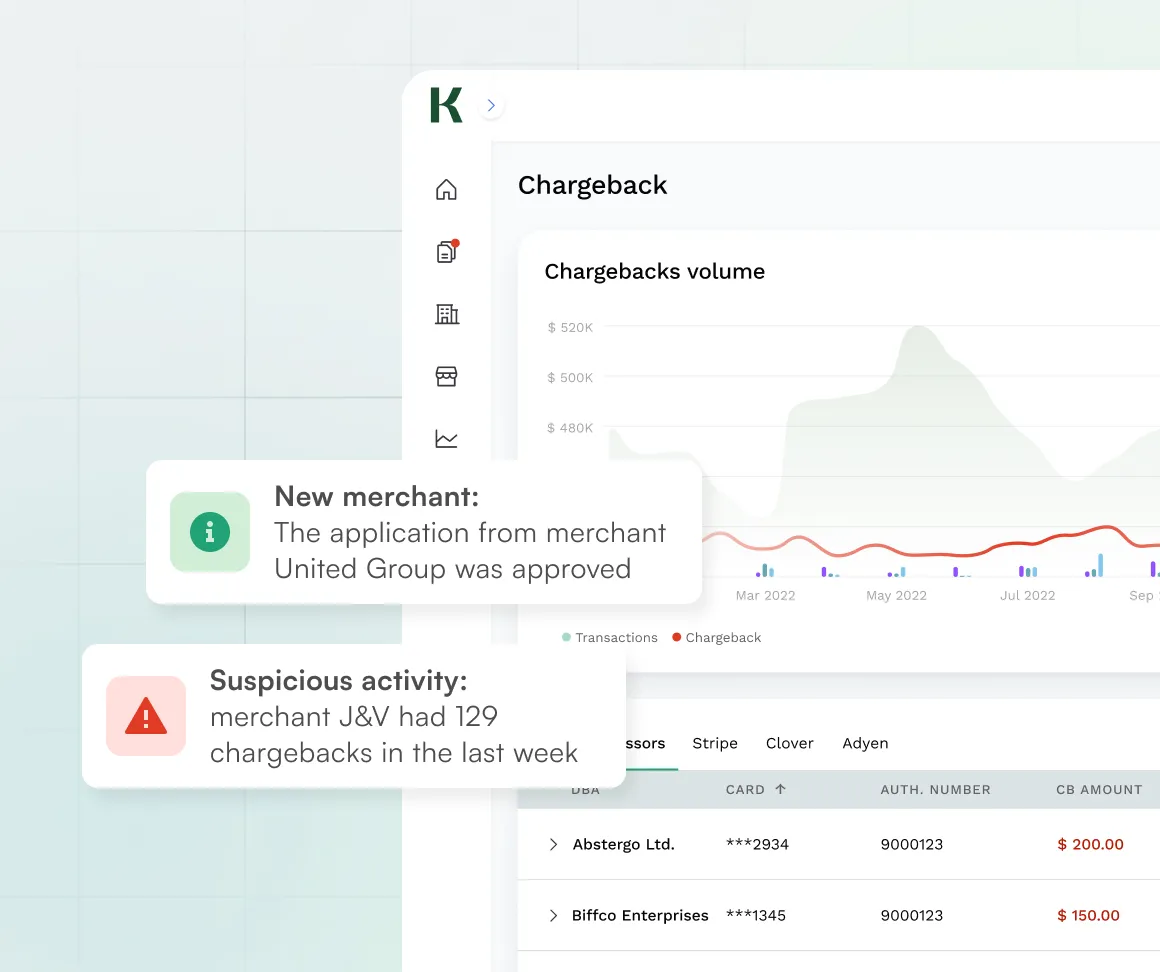Switch to the Clover tab
1160x972 pixels.
(789, 743)
